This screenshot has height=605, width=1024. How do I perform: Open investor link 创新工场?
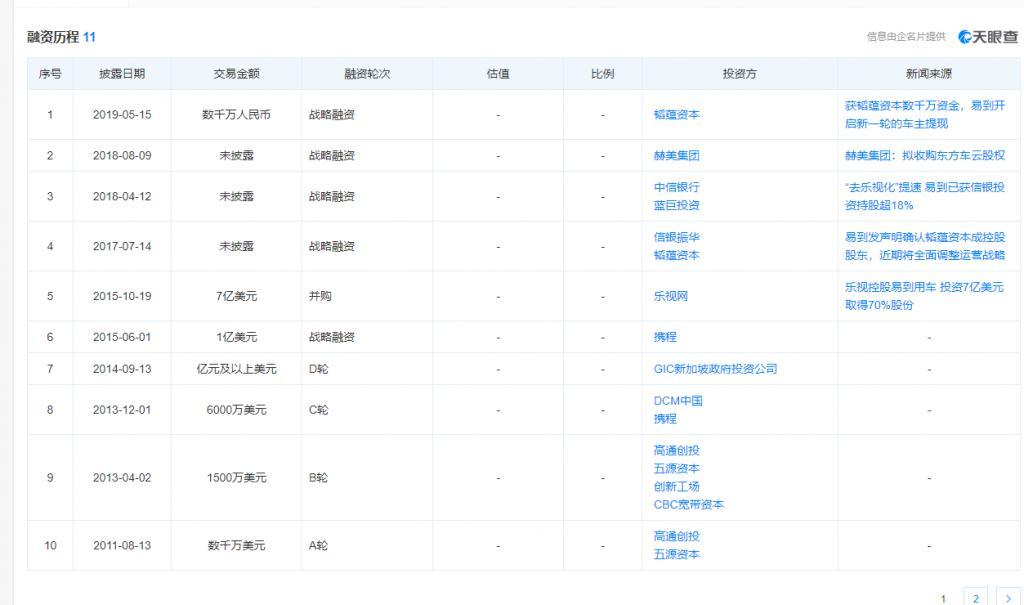coord(677,486)
